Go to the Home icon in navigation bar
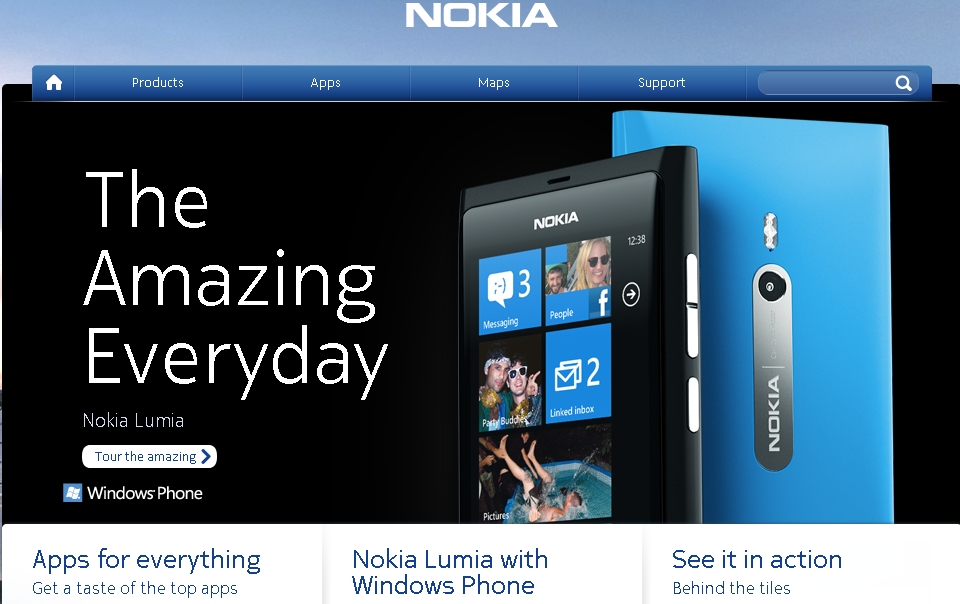Viewport: 960px width, 604px height. point(54,83)
